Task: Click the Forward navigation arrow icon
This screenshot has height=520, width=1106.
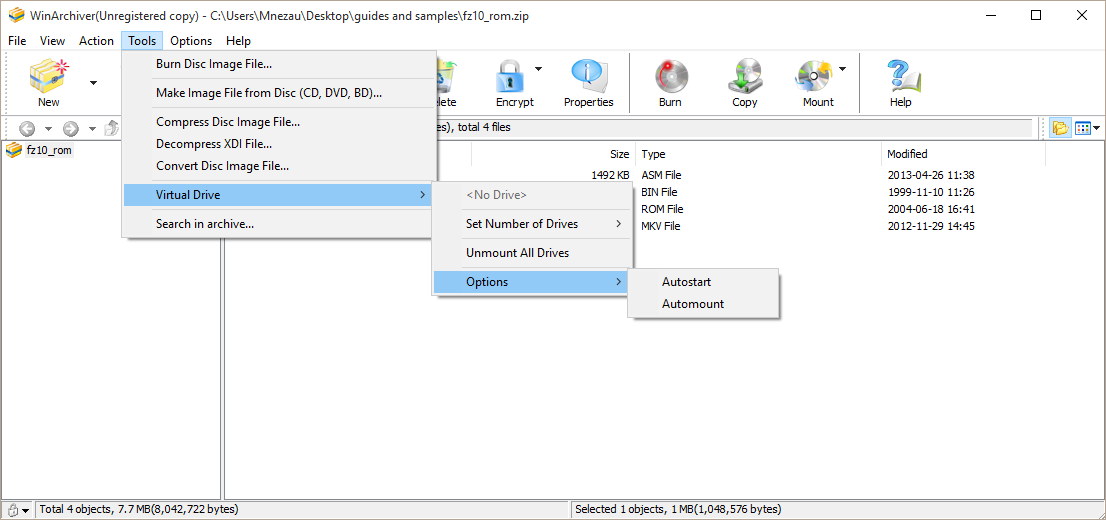Action: pos(71,128)
